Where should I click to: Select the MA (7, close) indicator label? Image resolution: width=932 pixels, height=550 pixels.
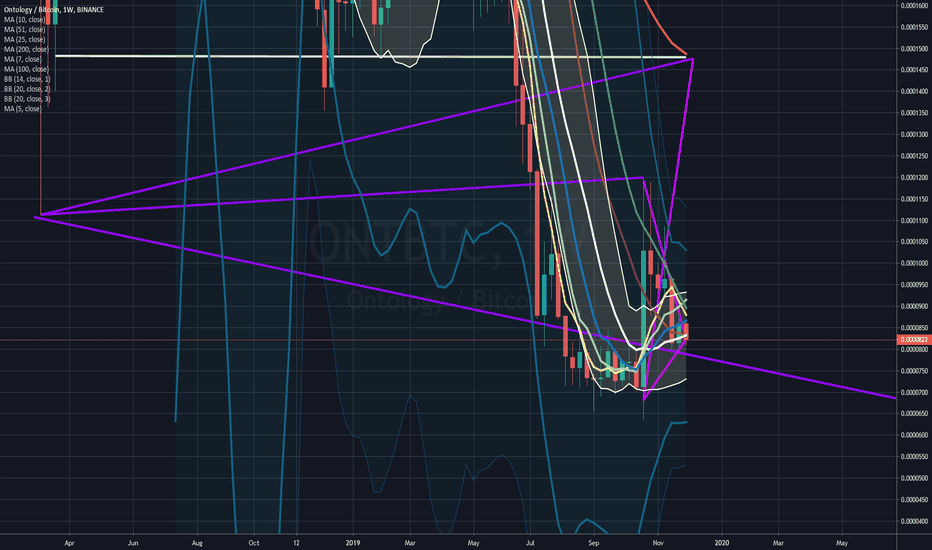pyautogui.click(x=23, y=59)
